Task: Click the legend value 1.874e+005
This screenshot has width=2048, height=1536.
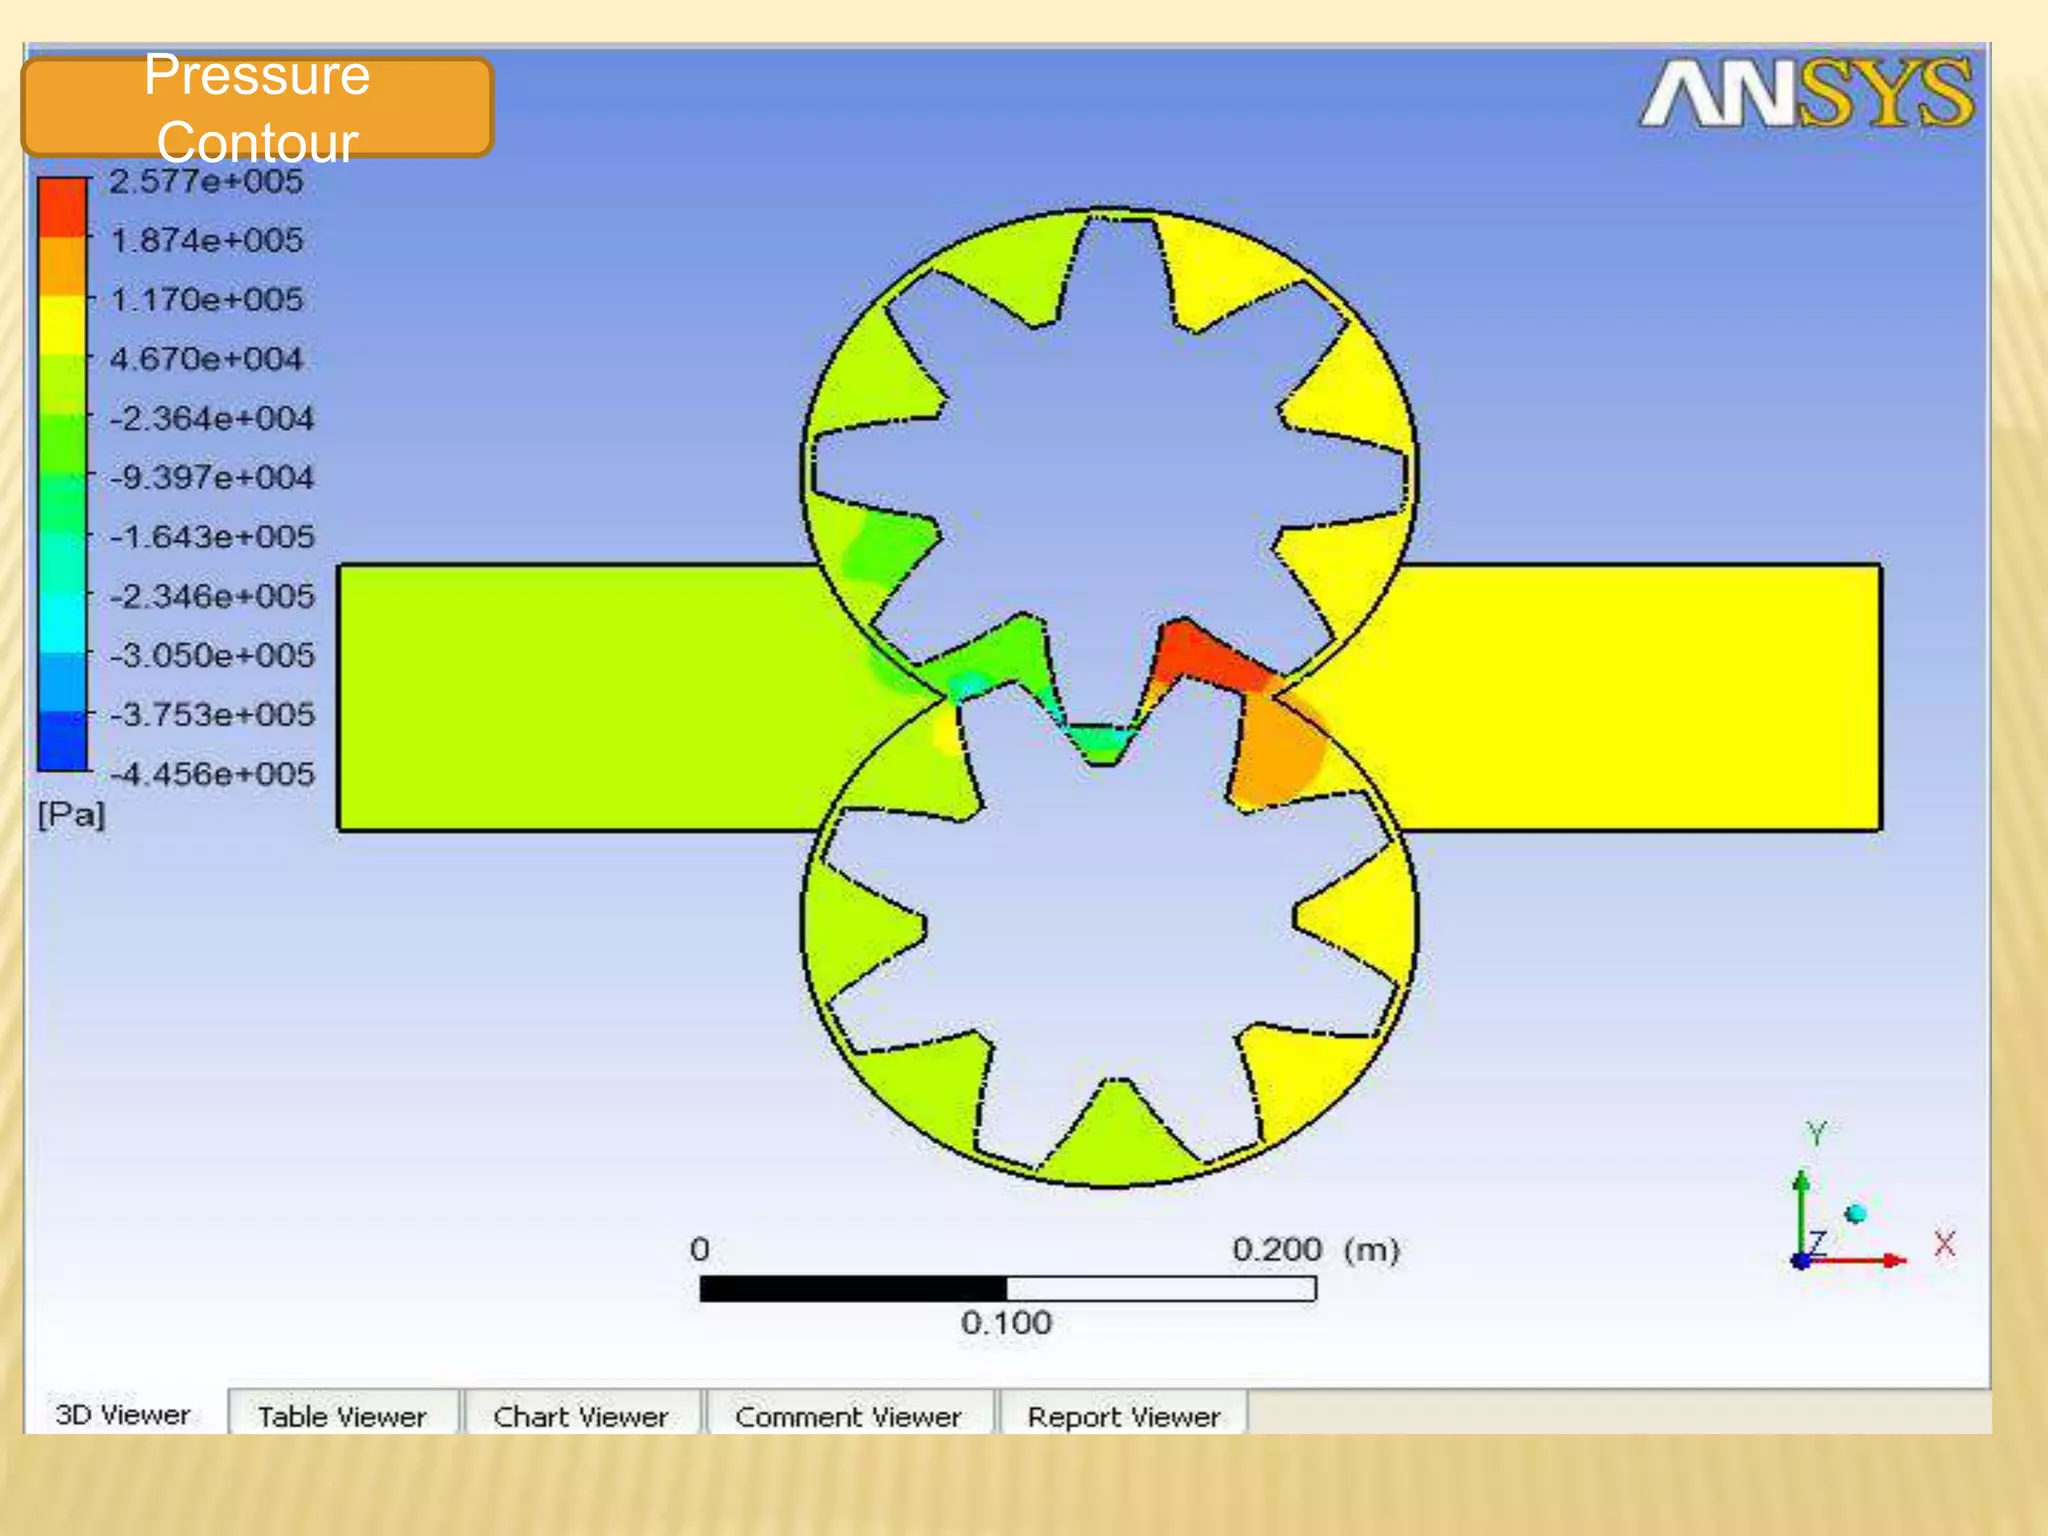Action: tap(206, 240)
